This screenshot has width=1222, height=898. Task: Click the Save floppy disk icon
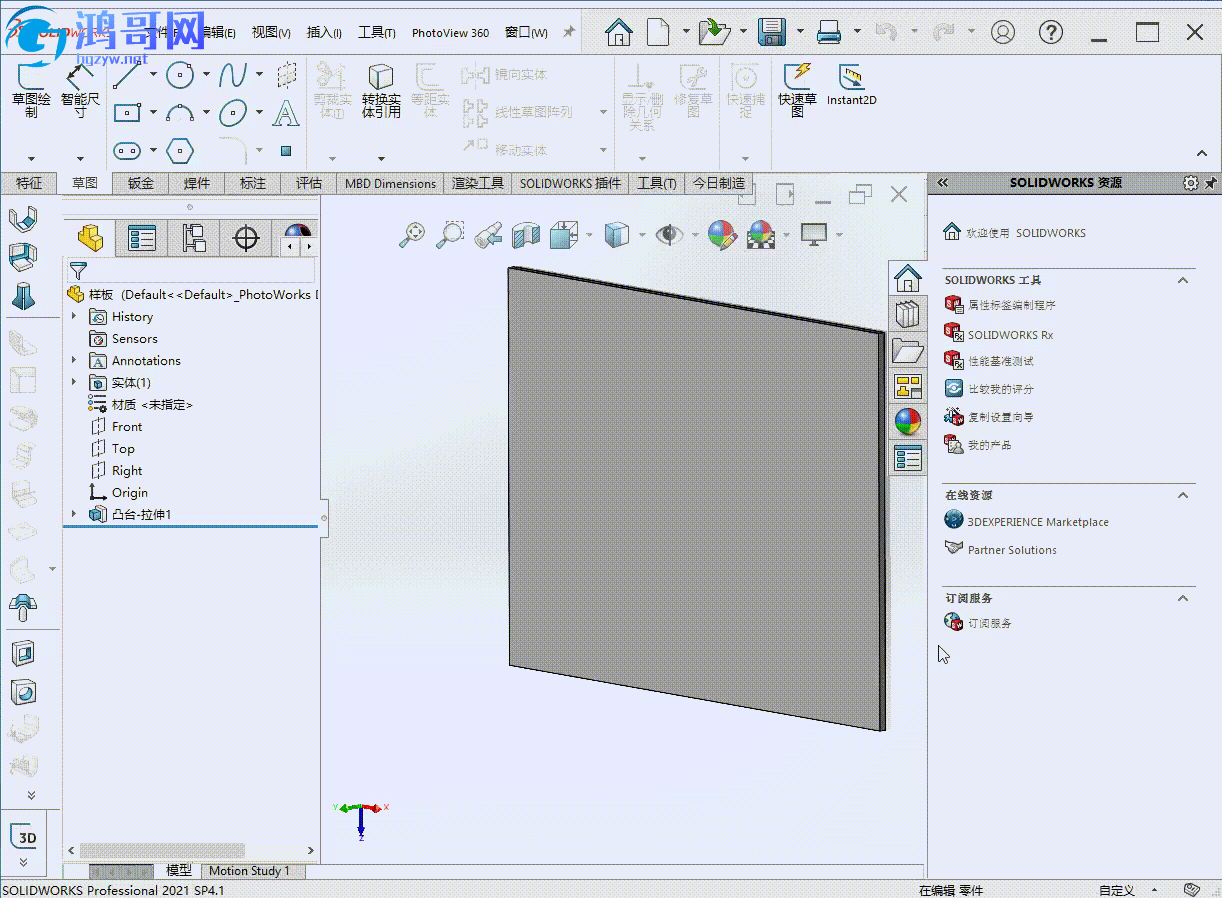[x=771, y=32]
